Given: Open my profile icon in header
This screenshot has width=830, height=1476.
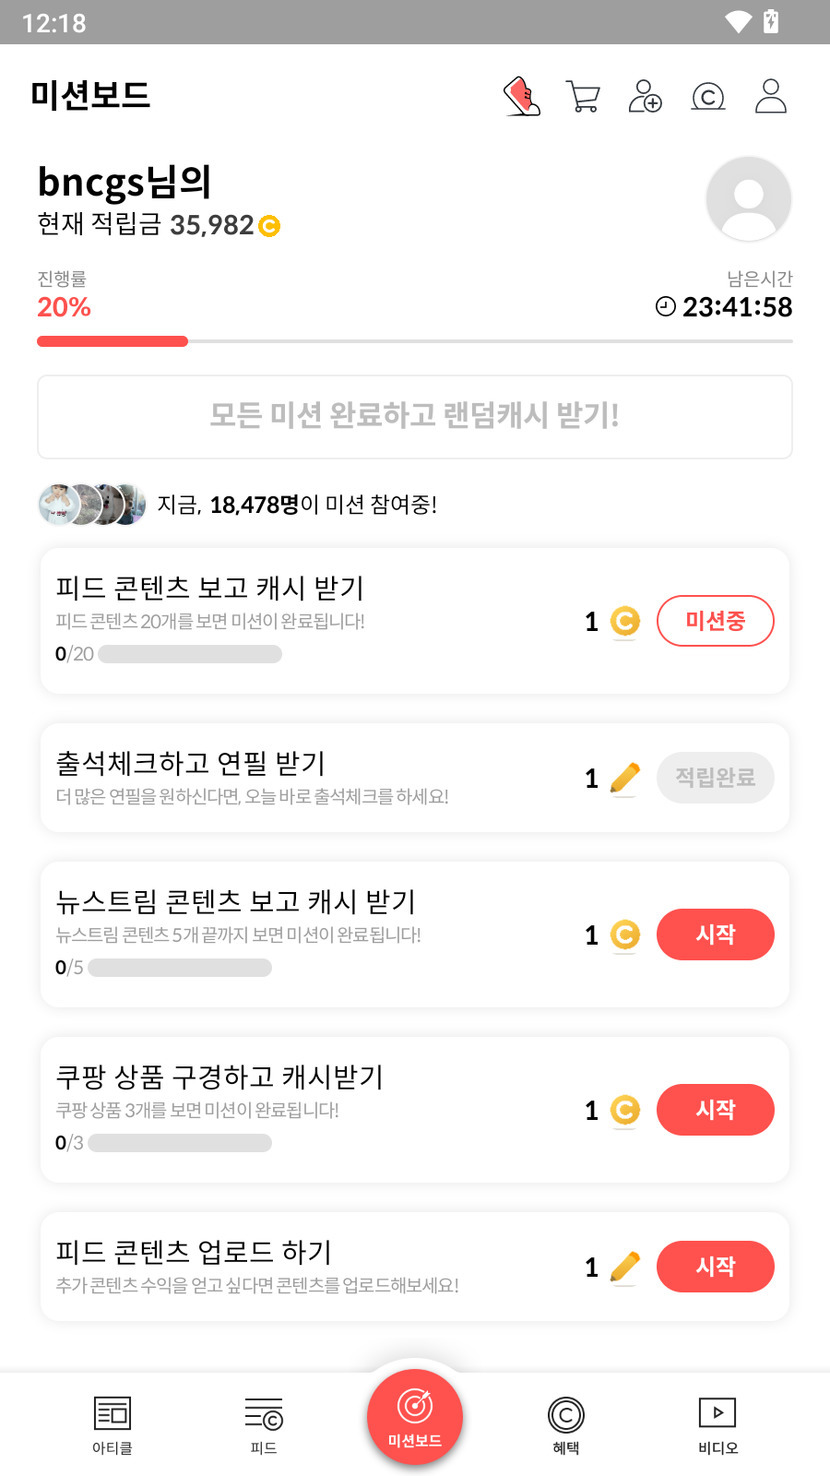Looking at the screenshot, I should pyautogui.click(x=771, y=96).
